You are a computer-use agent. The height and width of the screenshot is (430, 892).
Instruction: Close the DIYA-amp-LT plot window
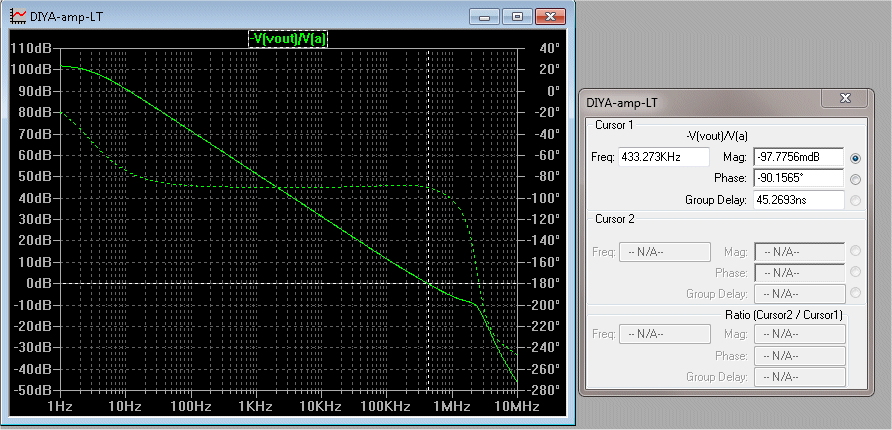[550, 16]
